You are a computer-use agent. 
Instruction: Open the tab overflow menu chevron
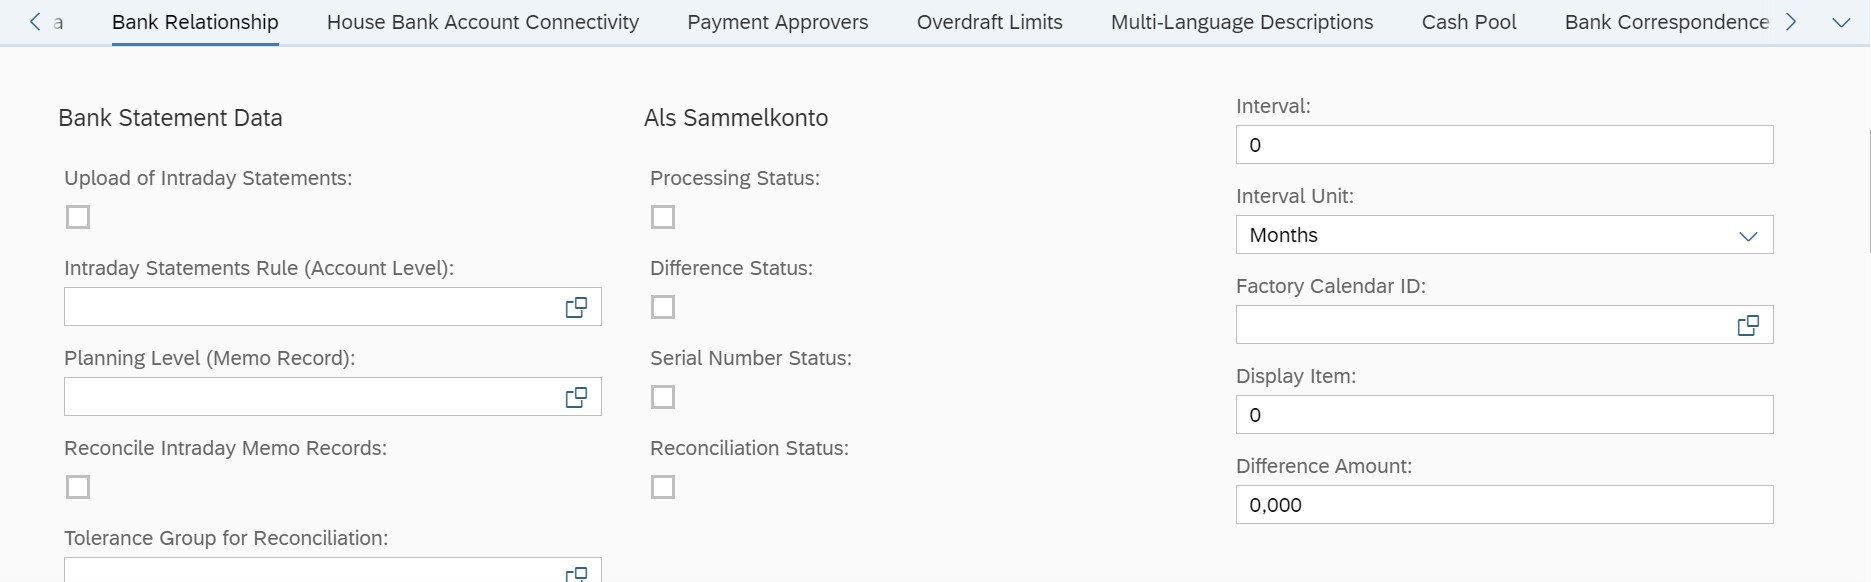1841,22
